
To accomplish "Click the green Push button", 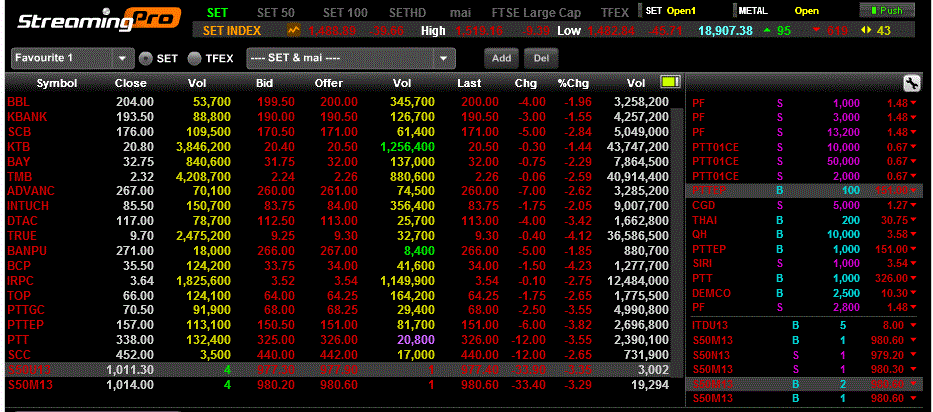I will coord(887,11).
